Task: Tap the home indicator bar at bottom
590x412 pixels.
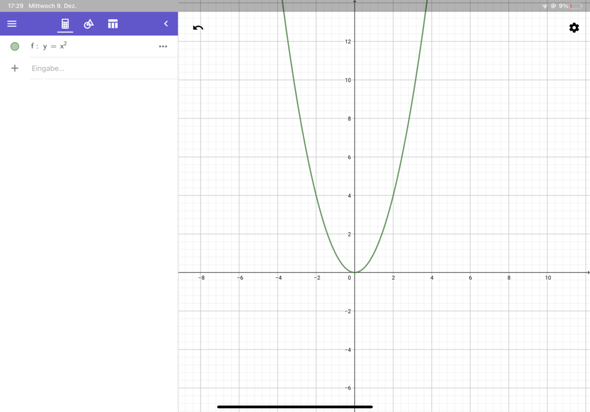Action: [x=295, y=406]
